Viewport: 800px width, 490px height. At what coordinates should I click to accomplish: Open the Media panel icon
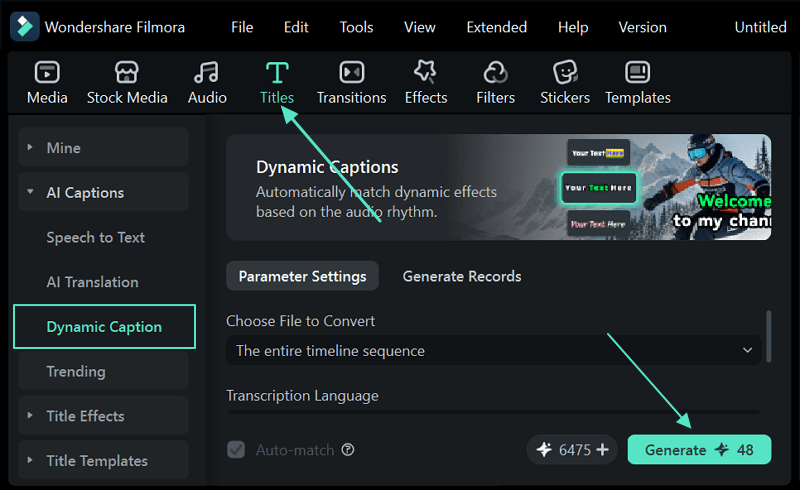(x=47, y=72)
